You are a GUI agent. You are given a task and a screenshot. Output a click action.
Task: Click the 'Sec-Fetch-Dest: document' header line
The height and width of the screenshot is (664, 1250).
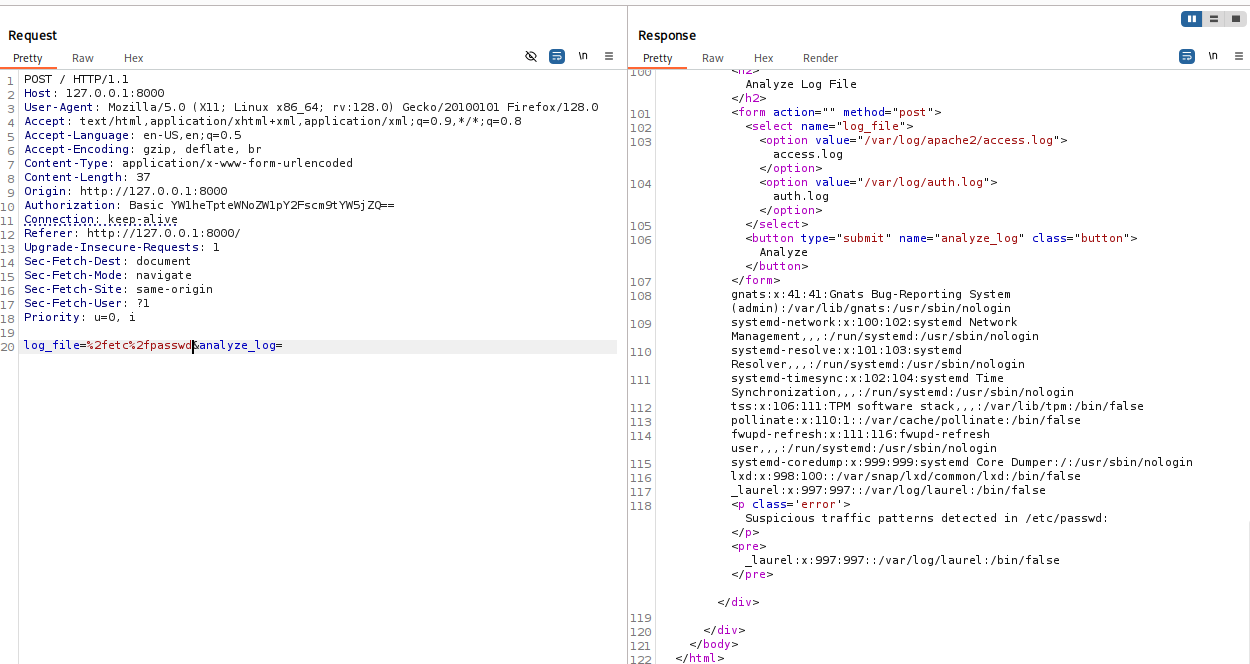[x=108, y=262]
